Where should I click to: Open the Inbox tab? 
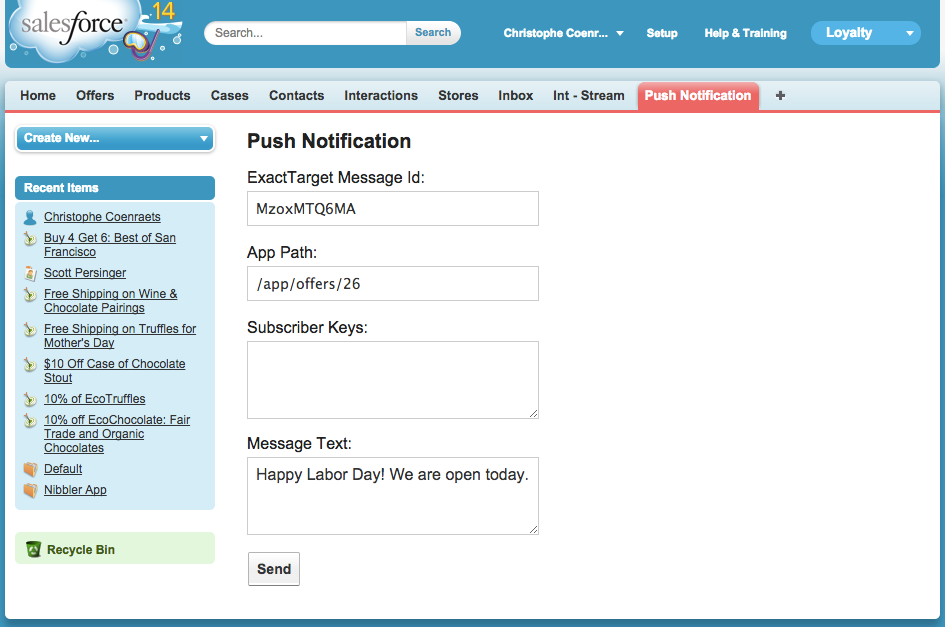tap(516, 95)
